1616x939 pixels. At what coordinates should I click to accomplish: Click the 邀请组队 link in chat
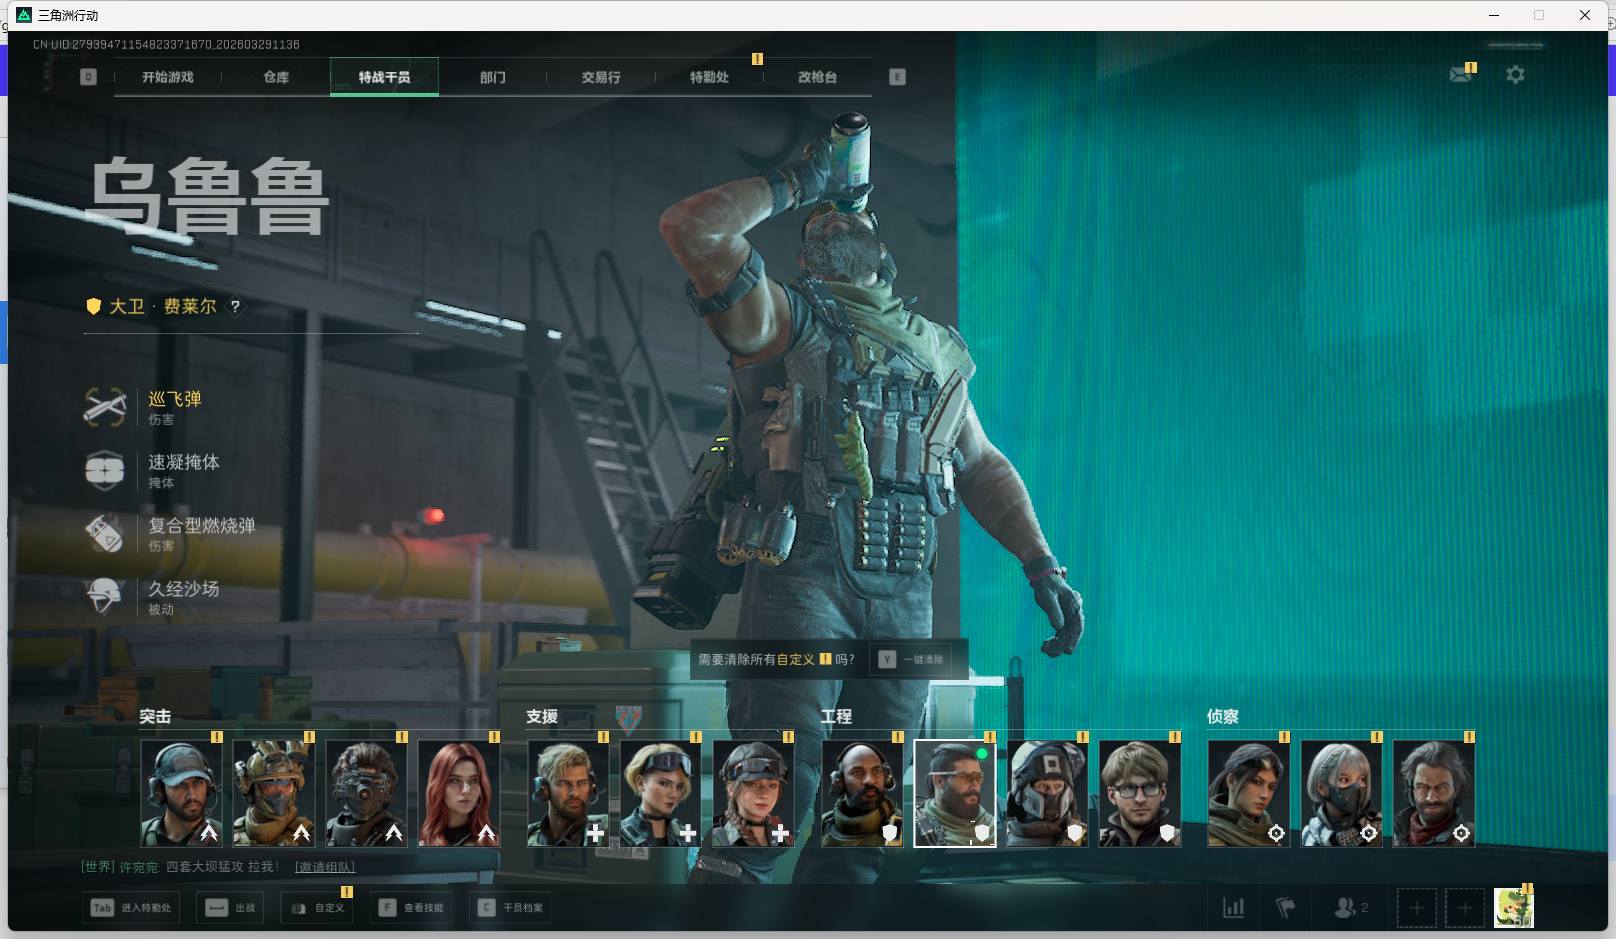(x=325, y=867)
